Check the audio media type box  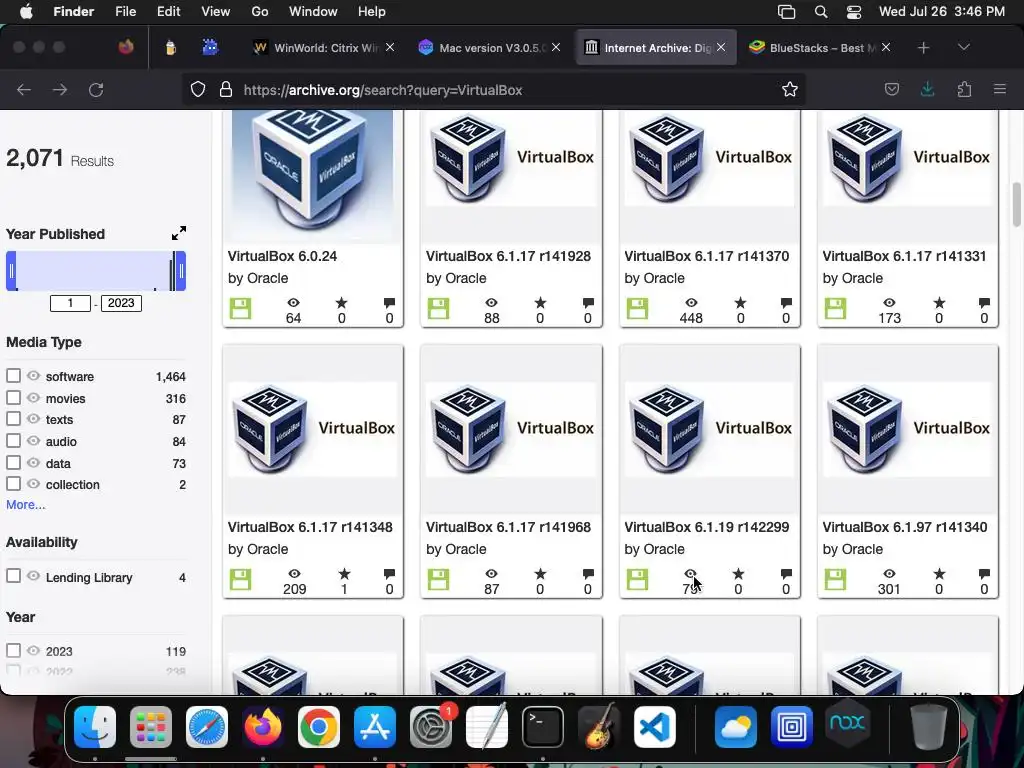pyautogui.click(x=13, y=441)
